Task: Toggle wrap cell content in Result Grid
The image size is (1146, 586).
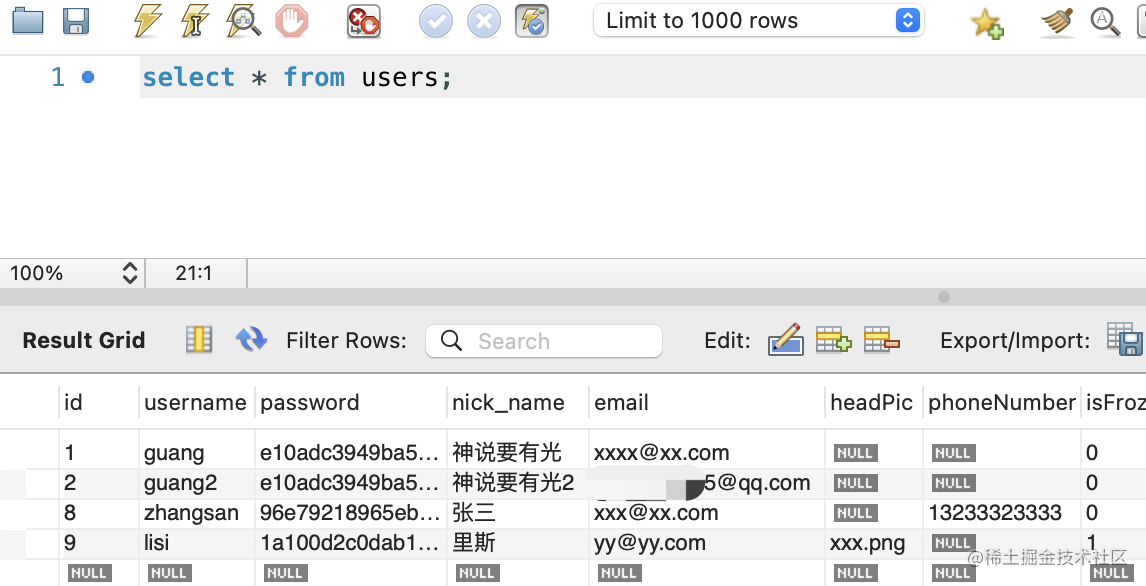Action: tap(199, 340)
